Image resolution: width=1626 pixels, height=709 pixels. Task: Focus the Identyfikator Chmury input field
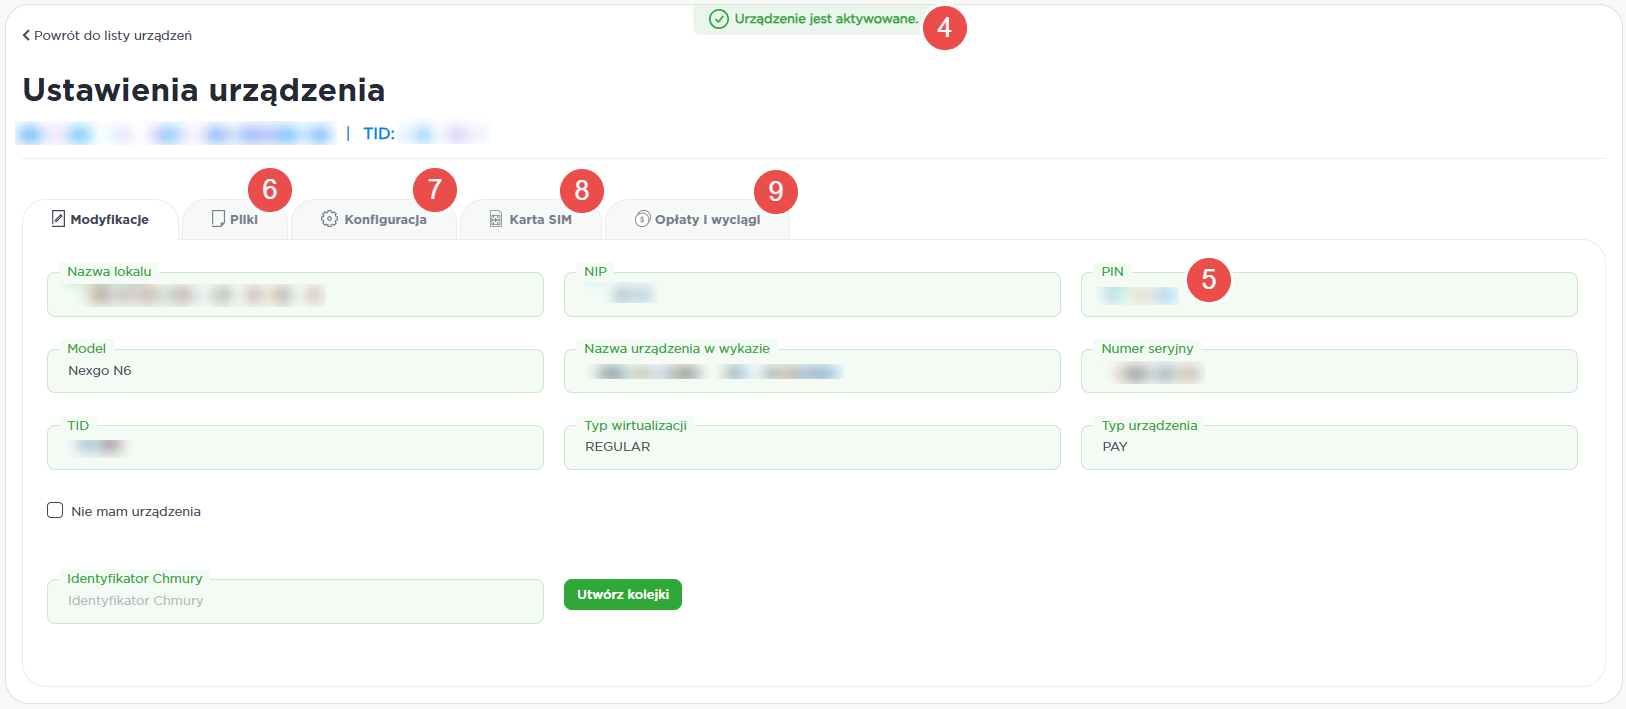[x=295, y=601]
